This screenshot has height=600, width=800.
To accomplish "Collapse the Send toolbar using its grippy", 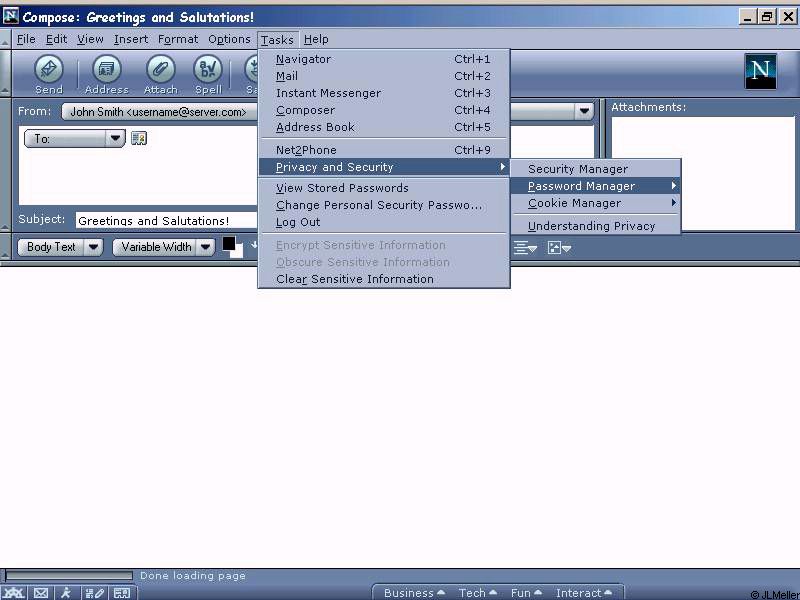I will coord(5,73).
